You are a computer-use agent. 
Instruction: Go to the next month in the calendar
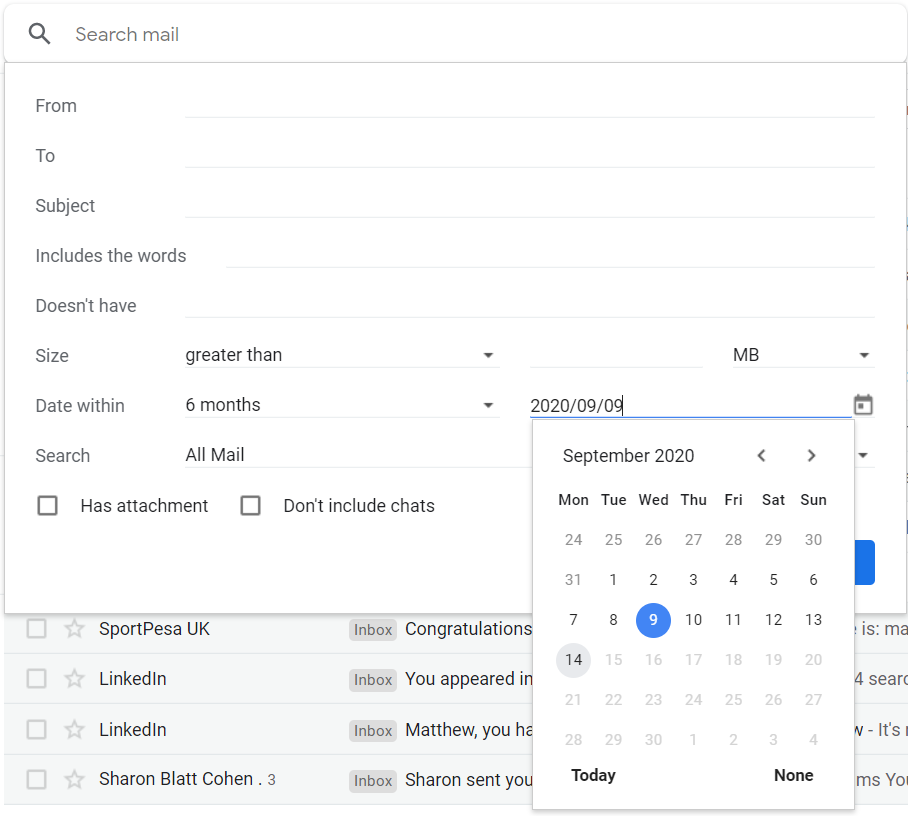click(811, 455)
